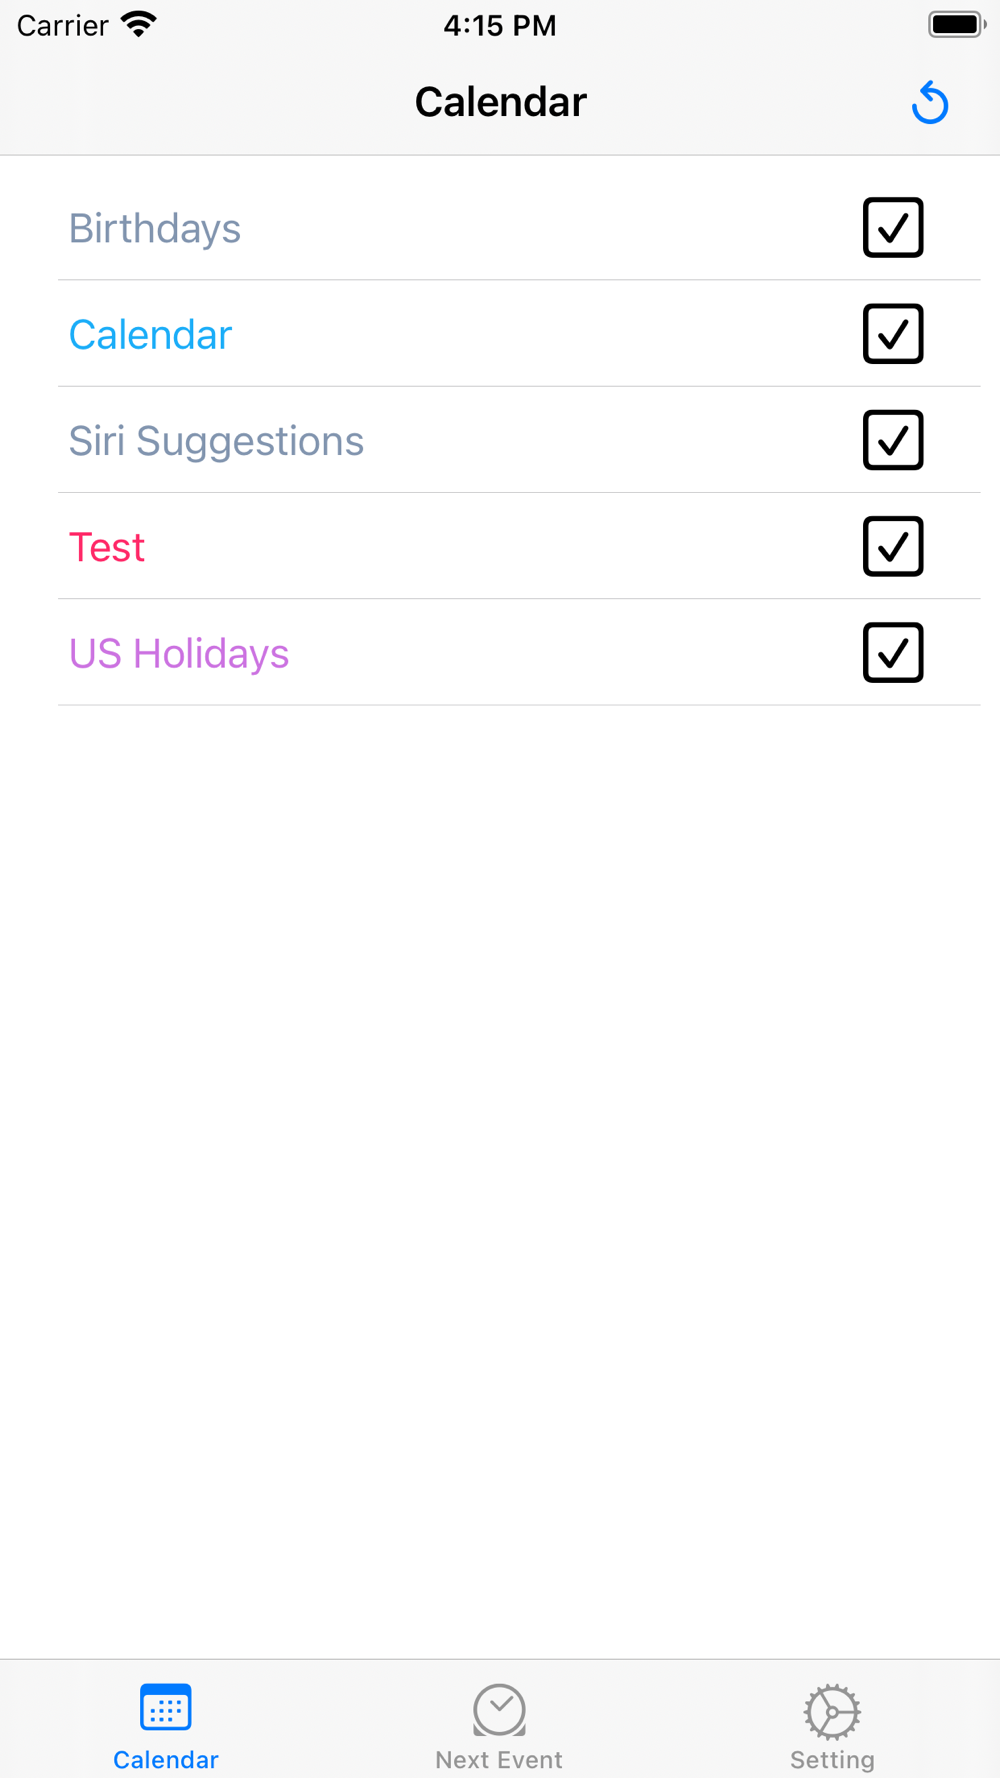This screenshot has height=1778, width=1000.
Task: Disable the US Holidays checkbox
Action: [x=892, y=653]
